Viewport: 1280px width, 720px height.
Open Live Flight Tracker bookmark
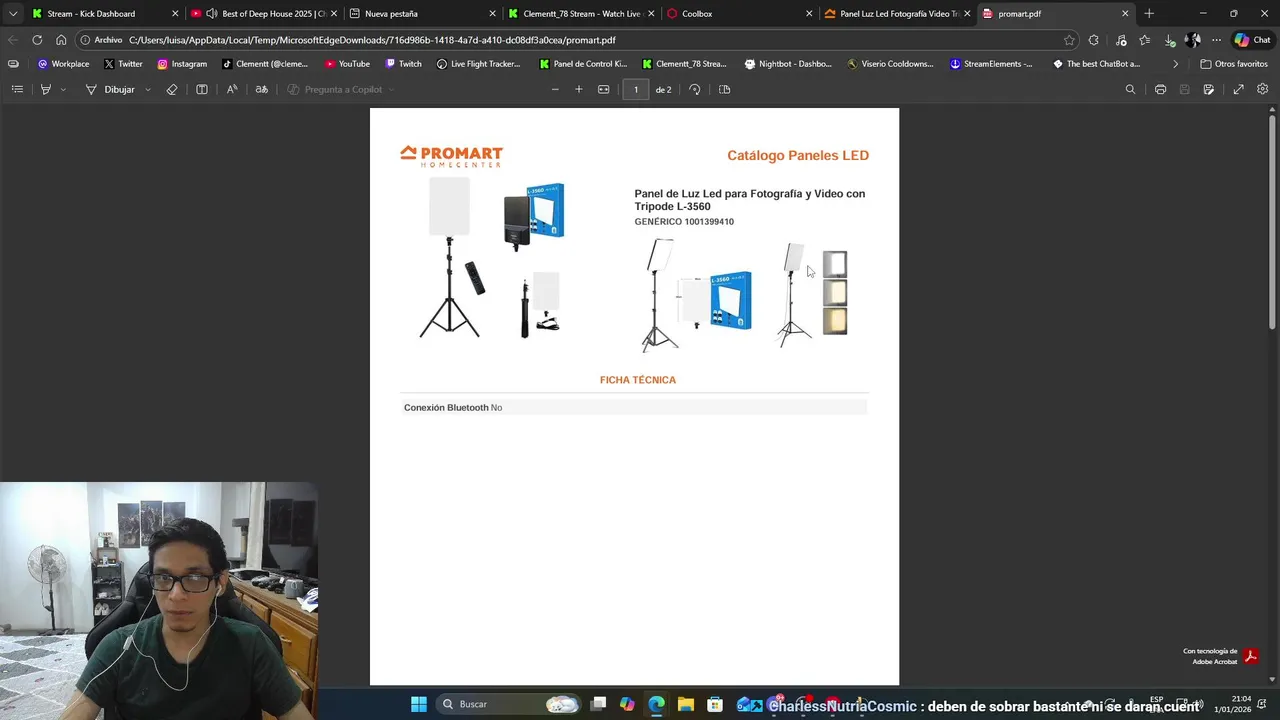478,64
